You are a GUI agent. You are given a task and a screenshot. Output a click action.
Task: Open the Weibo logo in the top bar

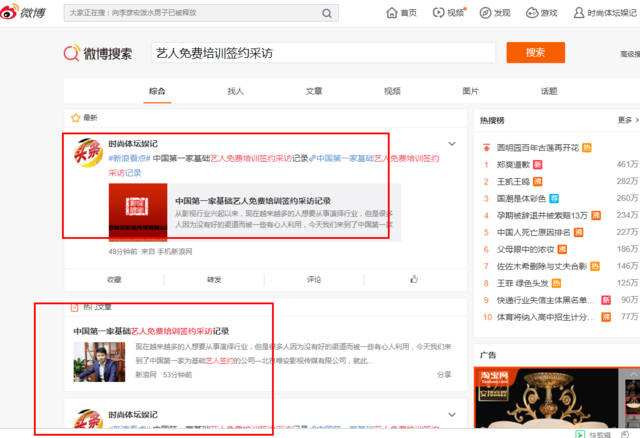coord(23,12)
